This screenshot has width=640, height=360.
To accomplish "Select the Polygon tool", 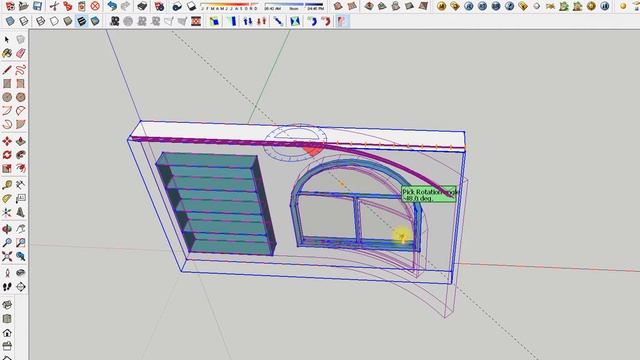I will pyautogui.click(x=20, y=97).
